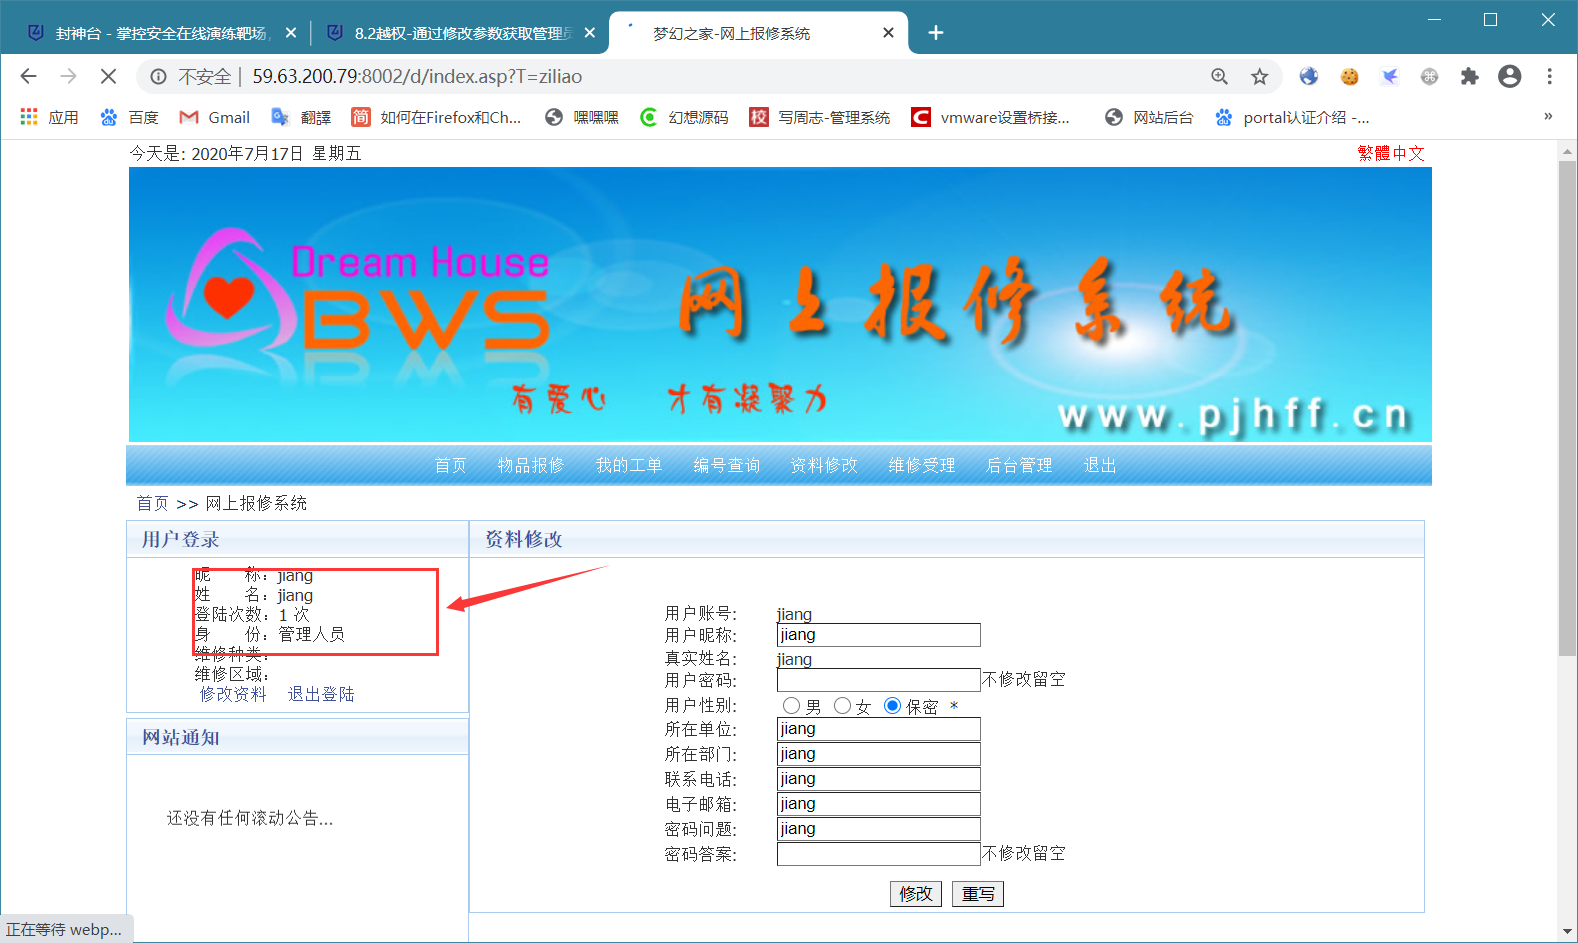Select 男 gender radio button
Image resolution: width=1578 pixels, height=943 pixels.
(x=791, y=706)
